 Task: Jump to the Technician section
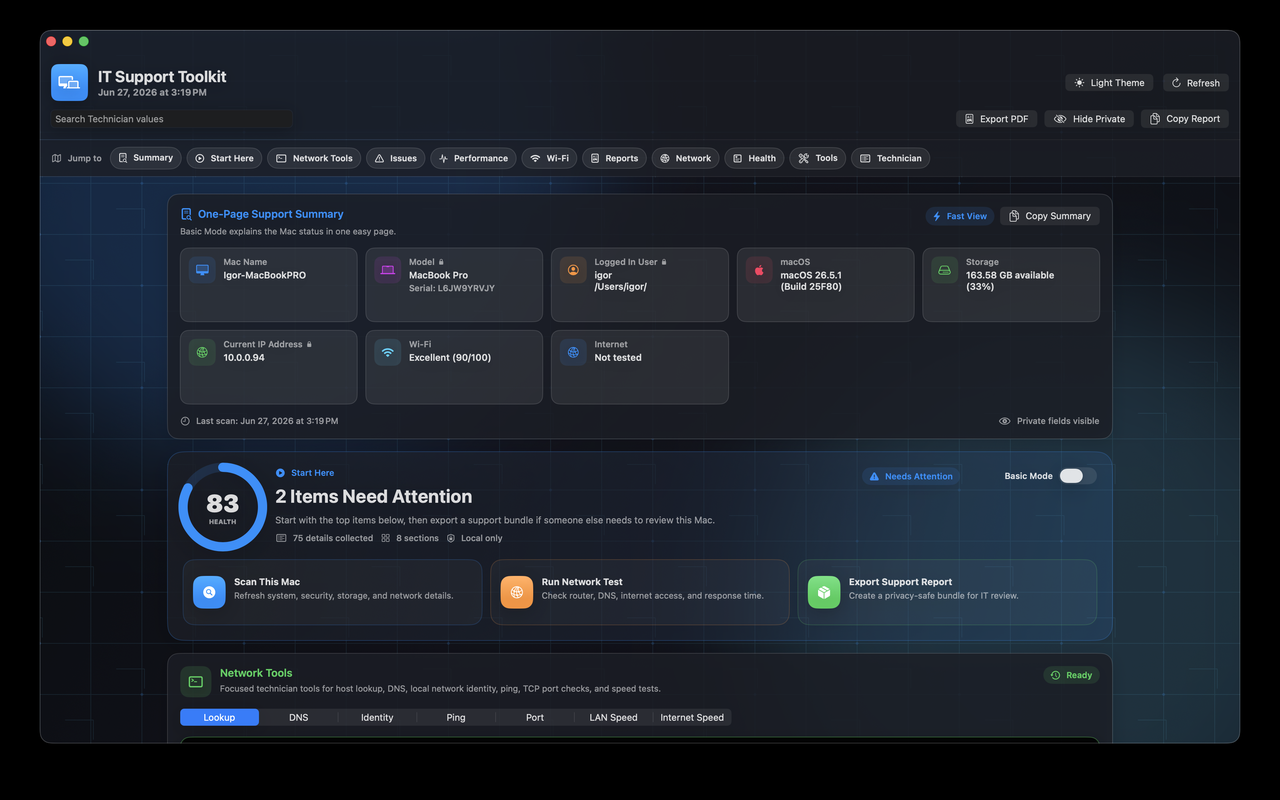(890, 158)
